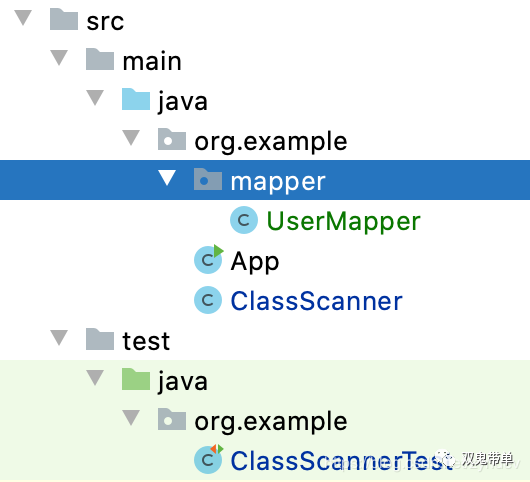This screenshot has width=530, height=482.
Task: Collapse the mapper package arrow
Action: tap(167, 178)
